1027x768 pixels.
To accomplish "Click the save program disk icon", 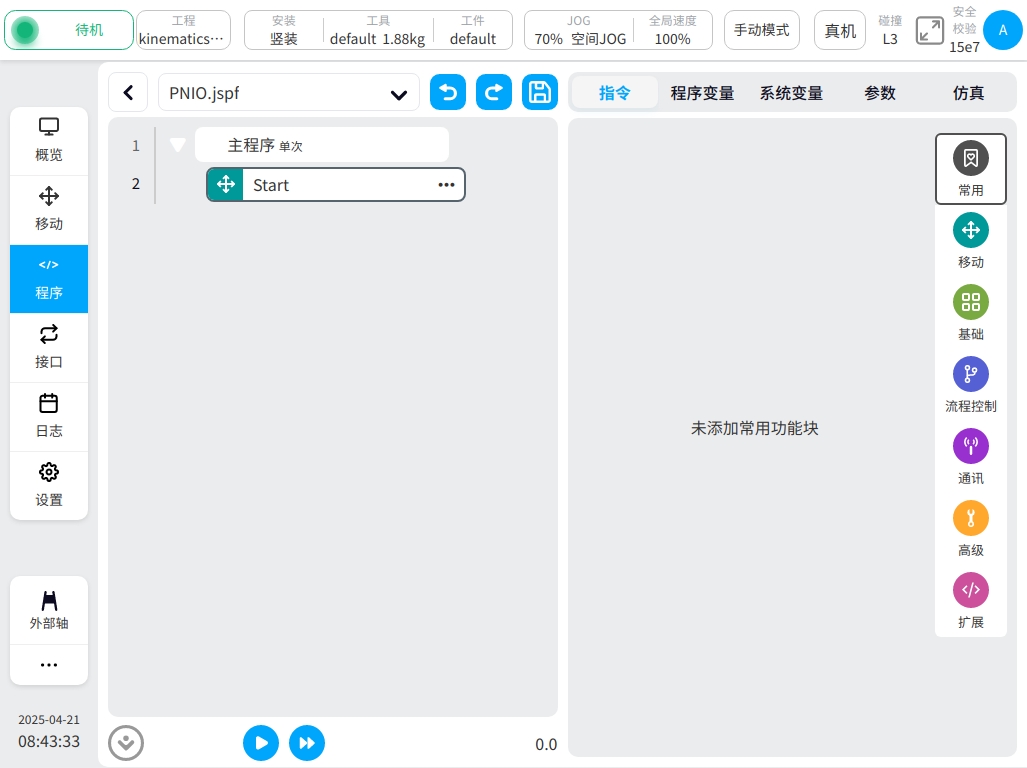I will (540, 93).
